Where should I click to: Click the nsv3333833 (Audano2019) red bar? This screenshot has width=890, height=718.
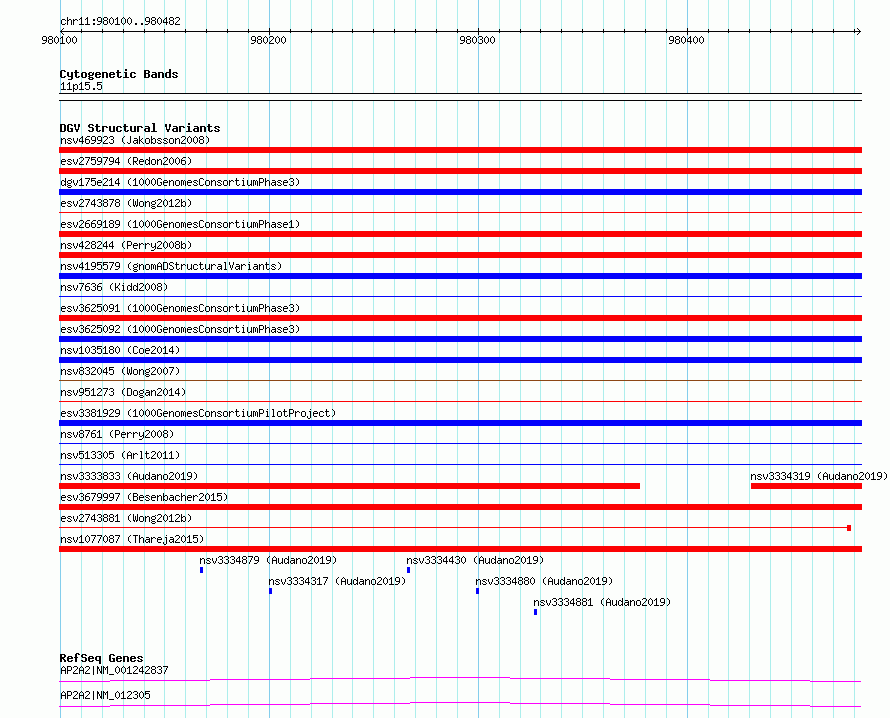[350, 486]
